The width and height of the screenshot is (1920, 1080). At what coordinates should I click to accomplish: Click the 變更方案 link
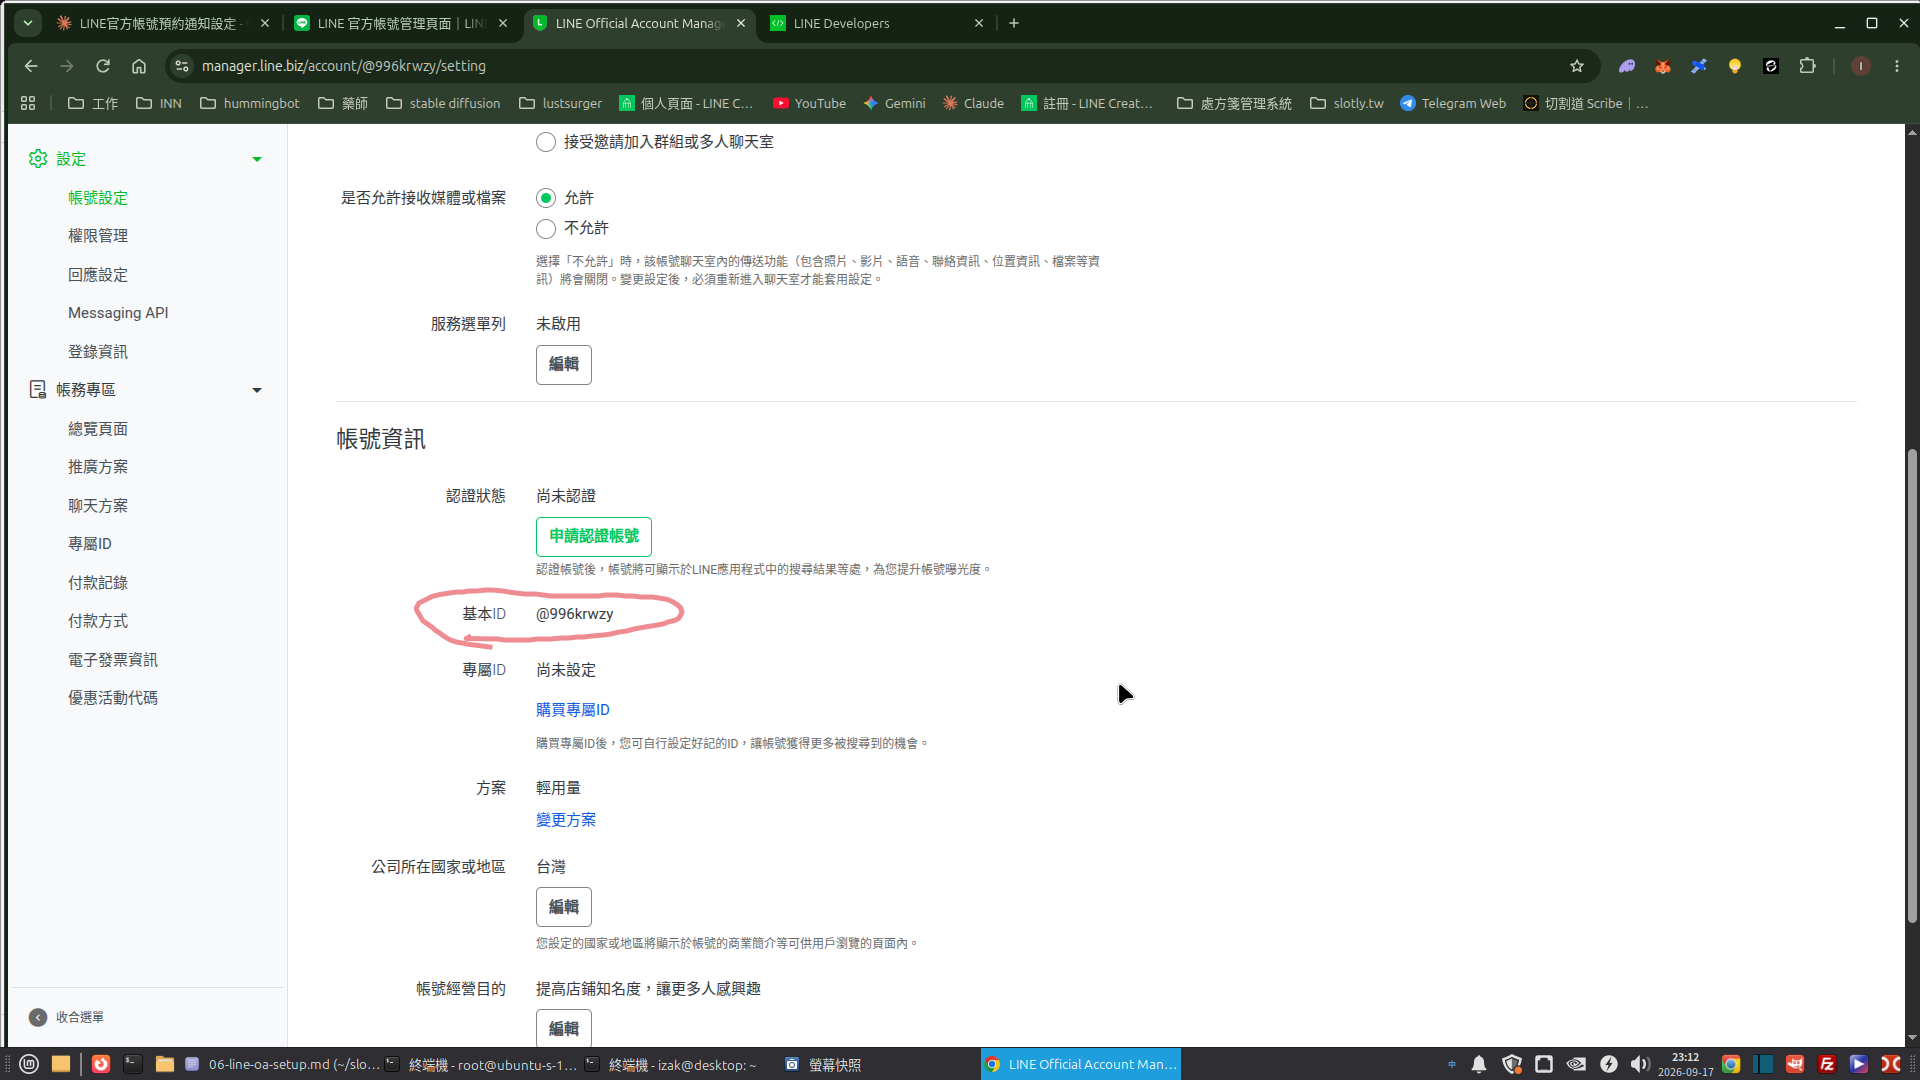[x=566, y=820]
